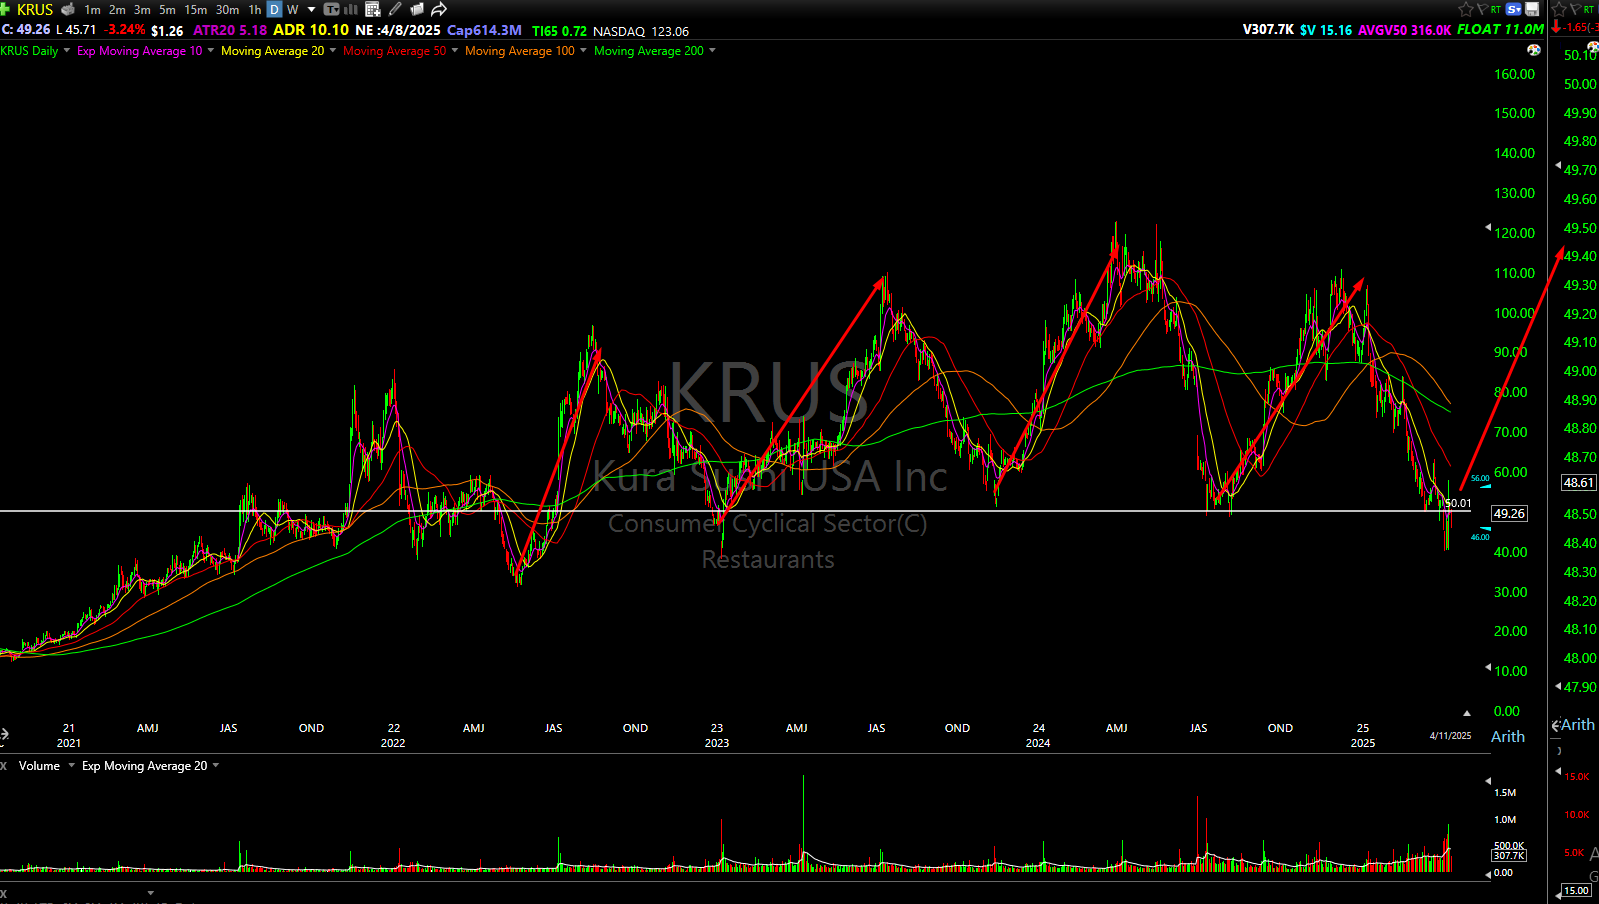Switch to 3m timeframe

[x=142, y=10]
